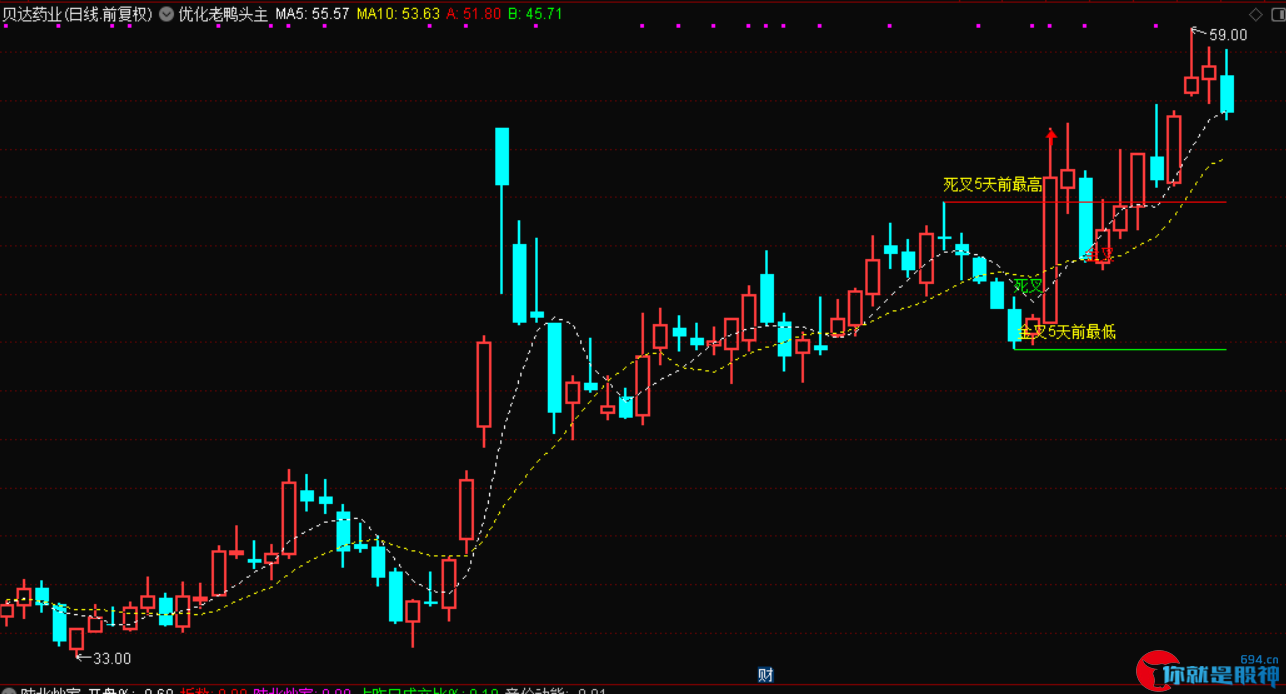Open the dropdown arrow beside 贝达药业 title
The width and height of the screenshot is (1286, 694).
coord(165,14)
